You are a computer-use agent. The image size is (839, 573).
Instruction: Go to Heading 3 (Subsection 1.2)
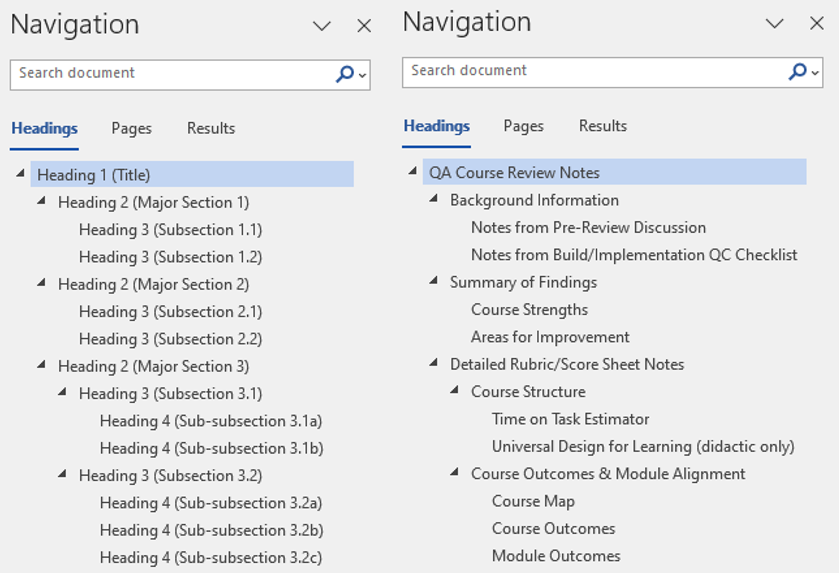[x=171, y=257]
